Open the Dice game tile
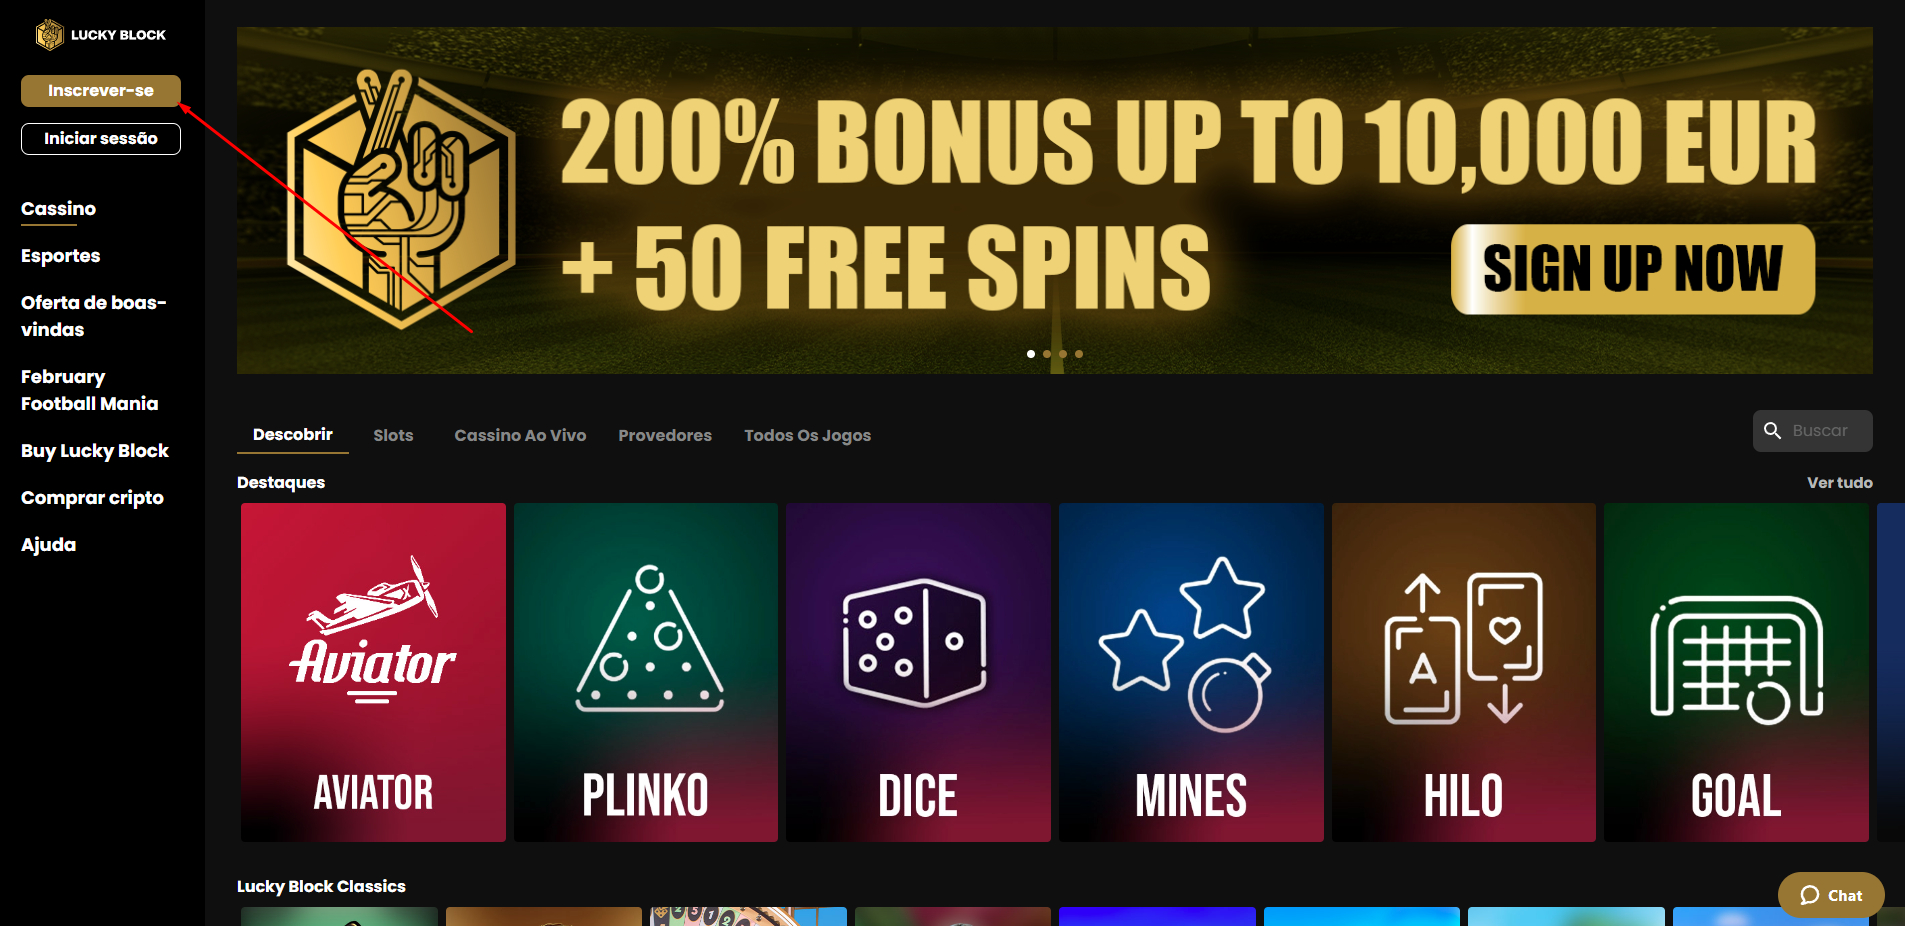The width and height of the screenshot is (1905, 926). point(918,672)
